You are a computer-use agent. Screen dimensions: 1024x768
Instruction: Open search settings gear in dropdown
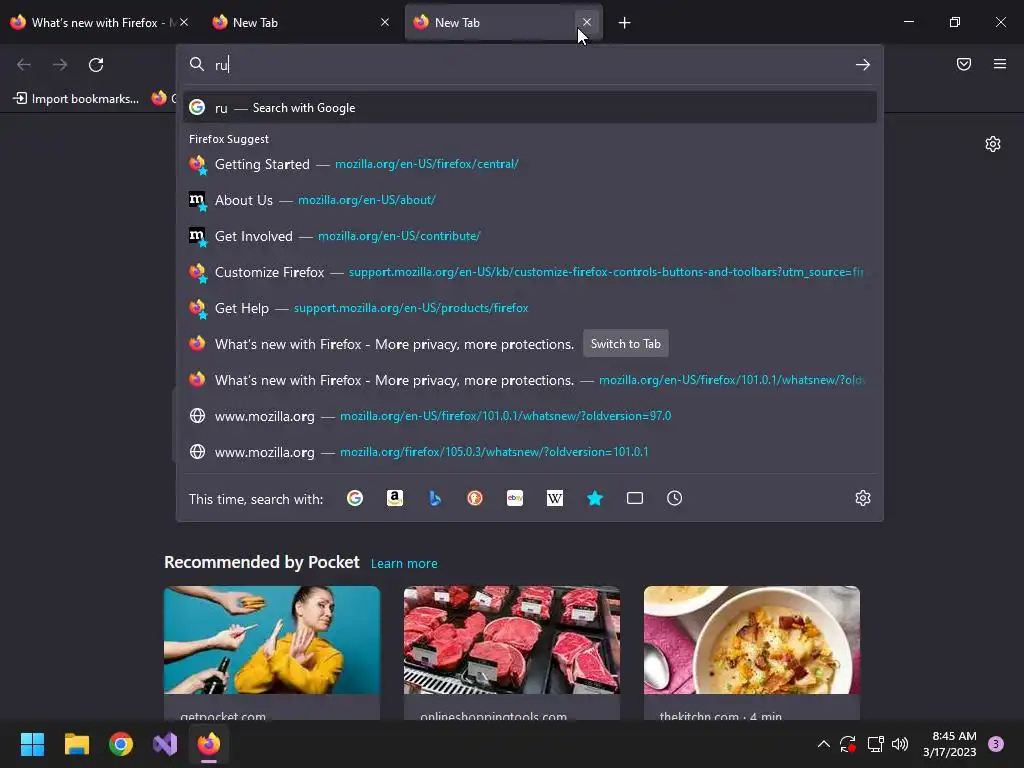click(863, 498)
